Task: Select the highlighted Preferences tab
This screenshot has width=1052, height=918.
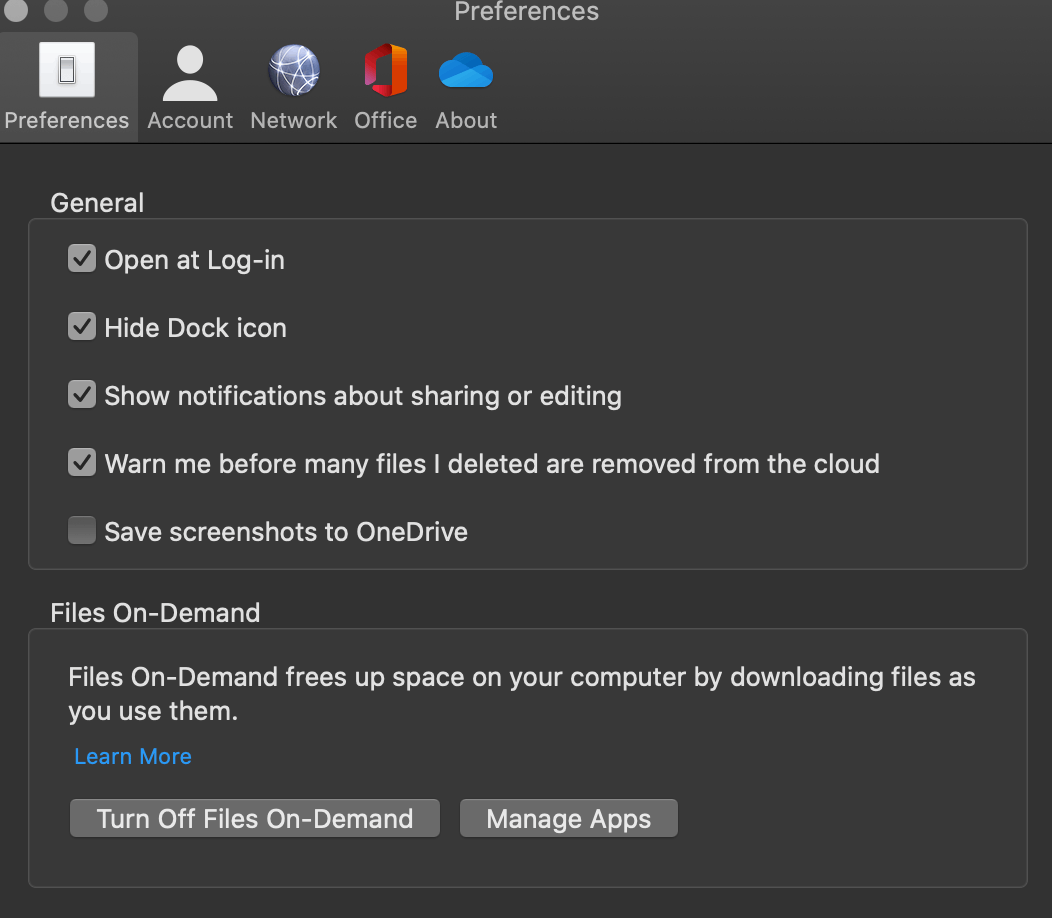Action: pos(66,85)
